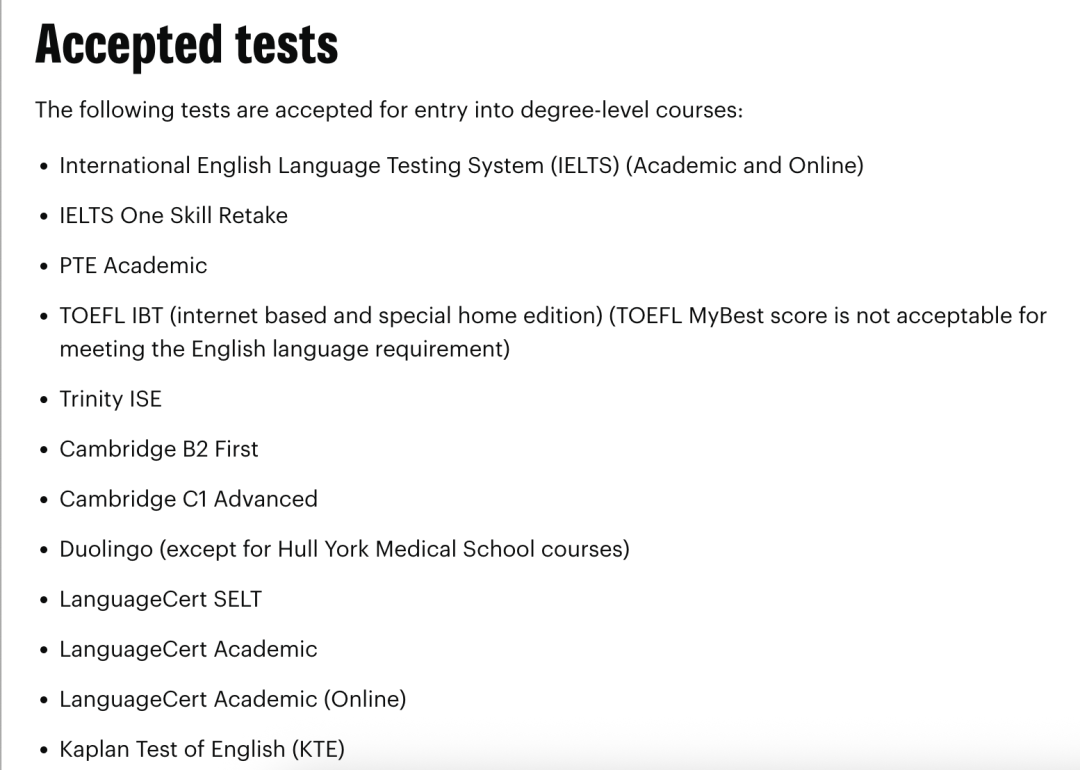1080x770 pixels.
Task: Click "meeting the English language requirement" line
Action: pos(284,349)
